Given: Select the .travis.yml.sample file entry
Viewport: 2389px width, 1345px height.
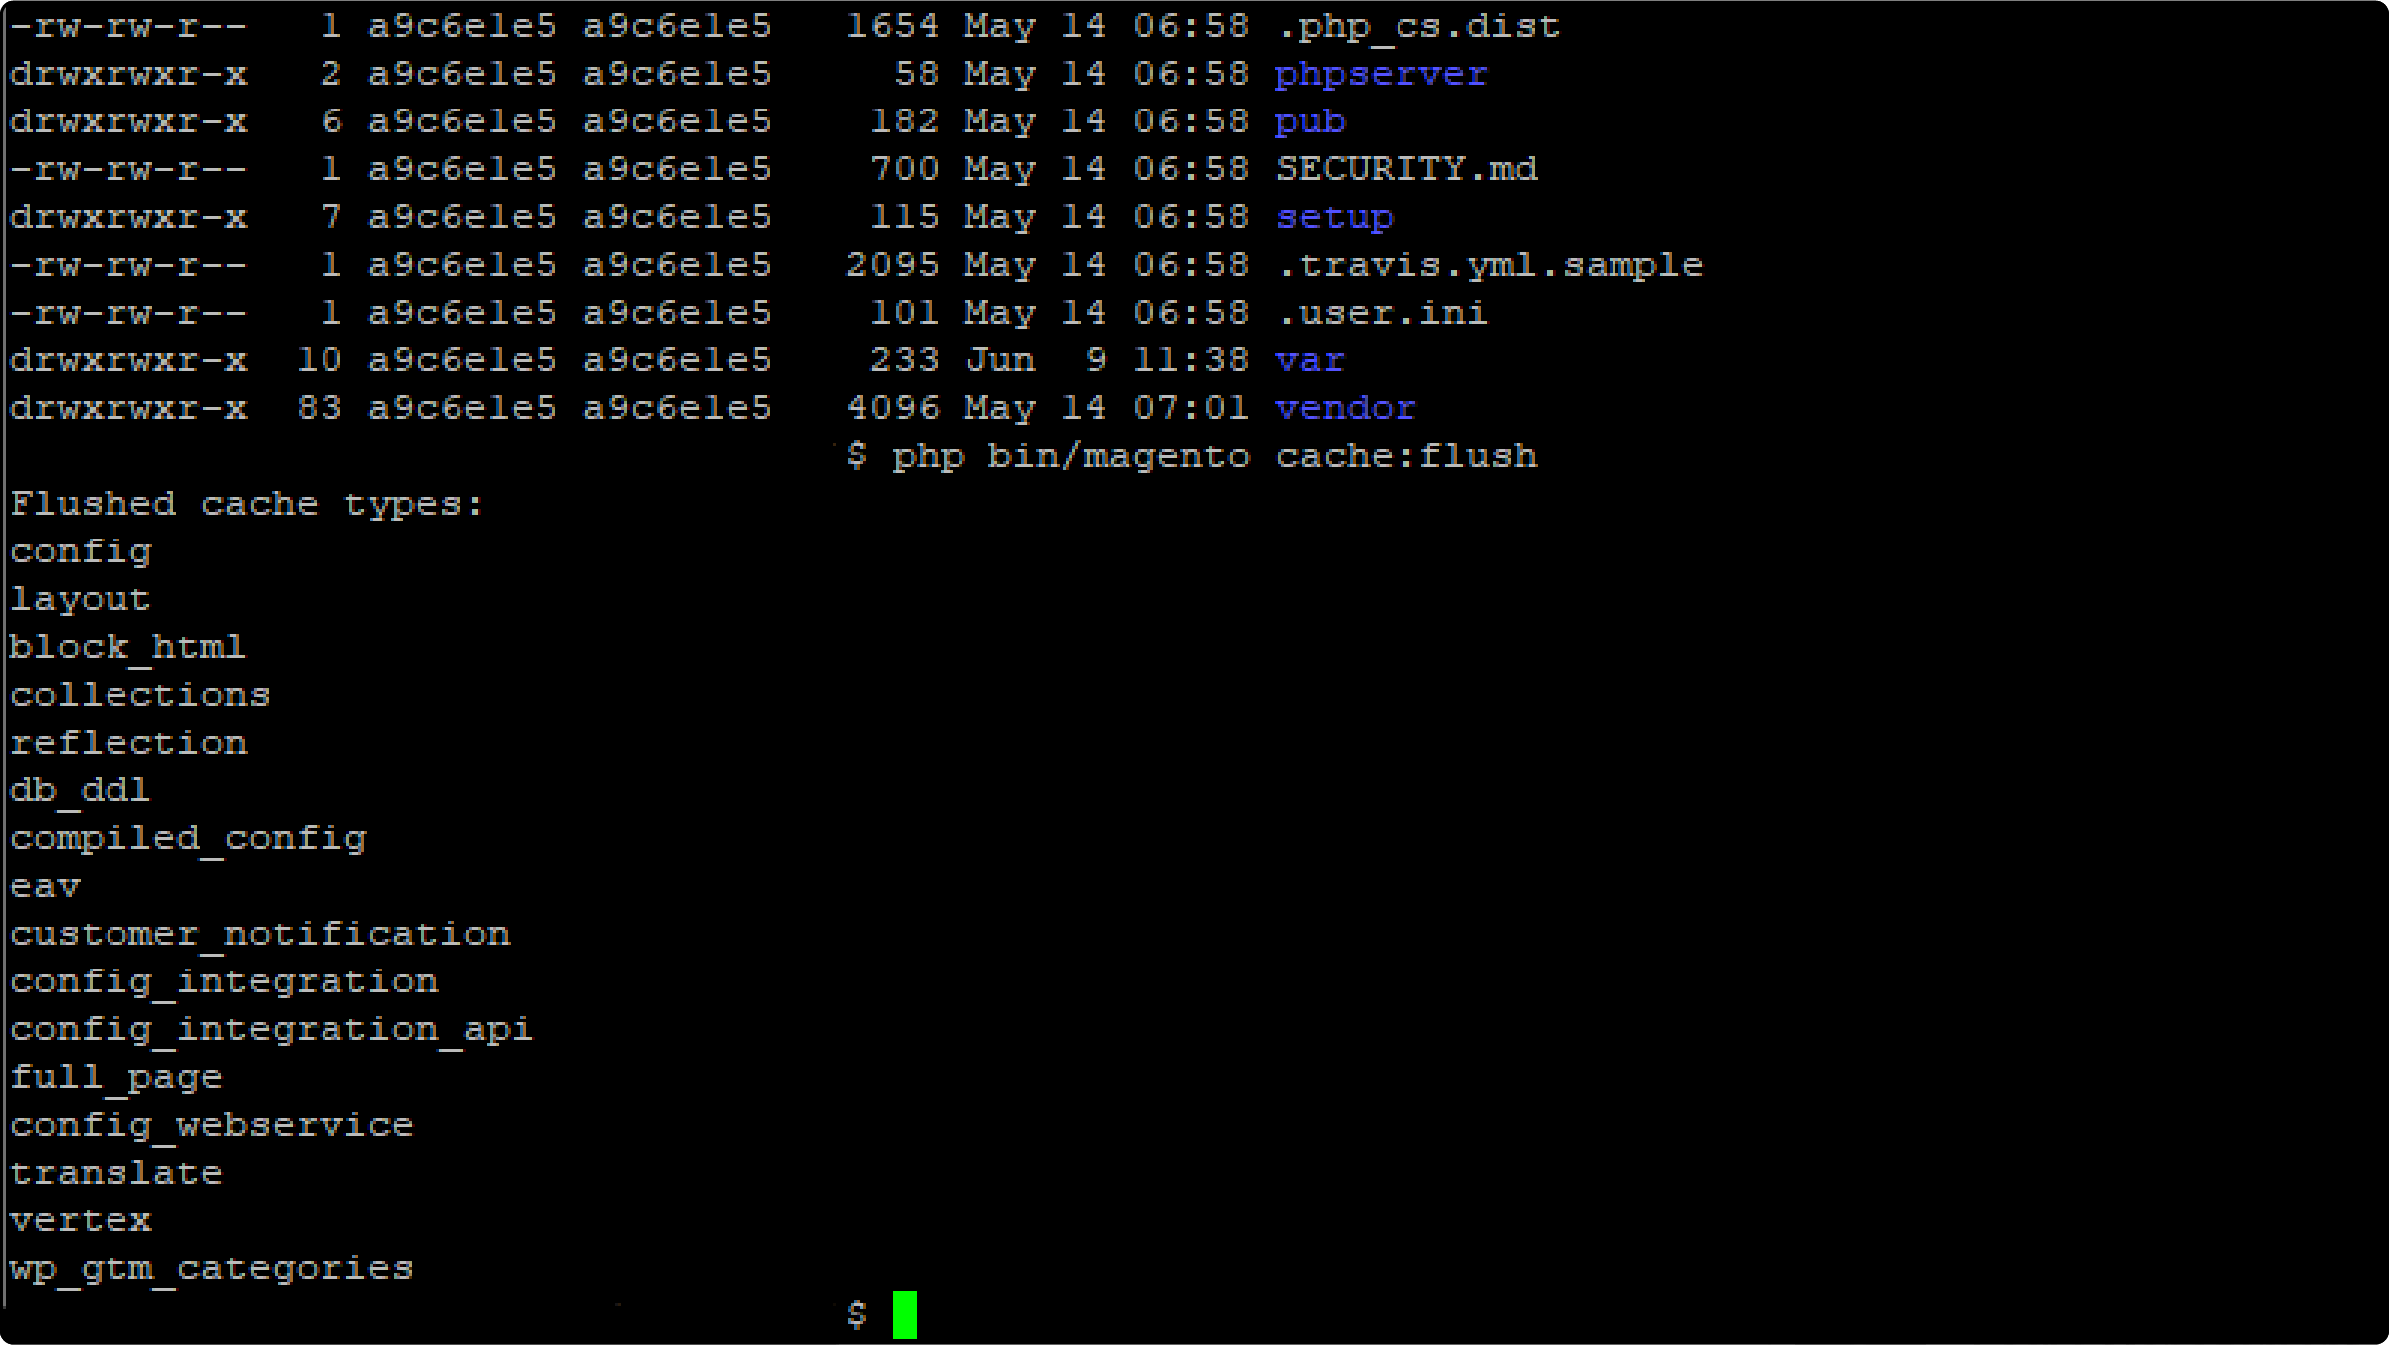Looking at the screenshot, I should coord(1488,264).
